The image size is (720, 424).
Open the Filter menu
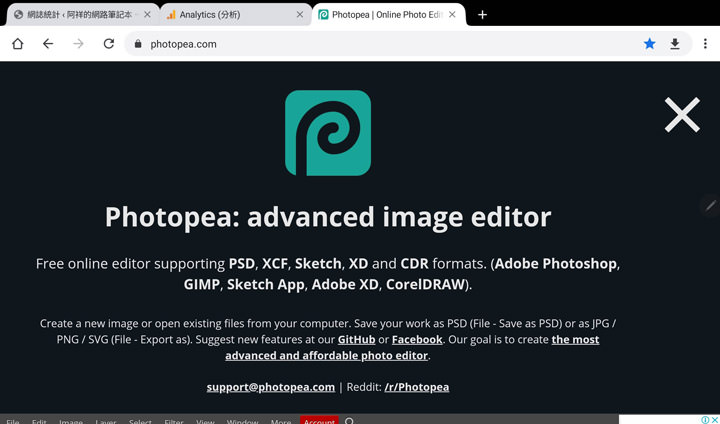point(174,421)
